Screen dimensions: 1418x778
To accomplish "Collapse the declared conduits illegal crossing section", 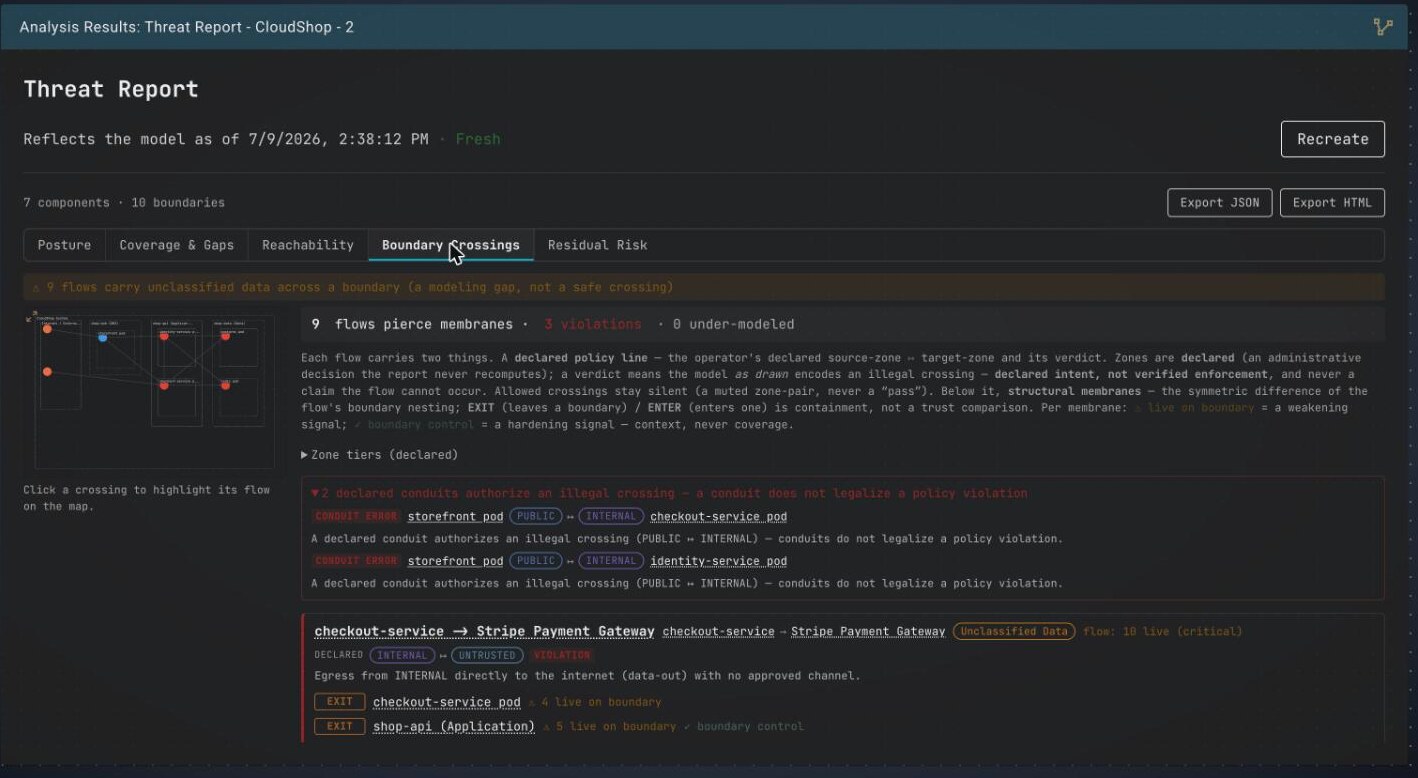I will click(x=669, y=493).
